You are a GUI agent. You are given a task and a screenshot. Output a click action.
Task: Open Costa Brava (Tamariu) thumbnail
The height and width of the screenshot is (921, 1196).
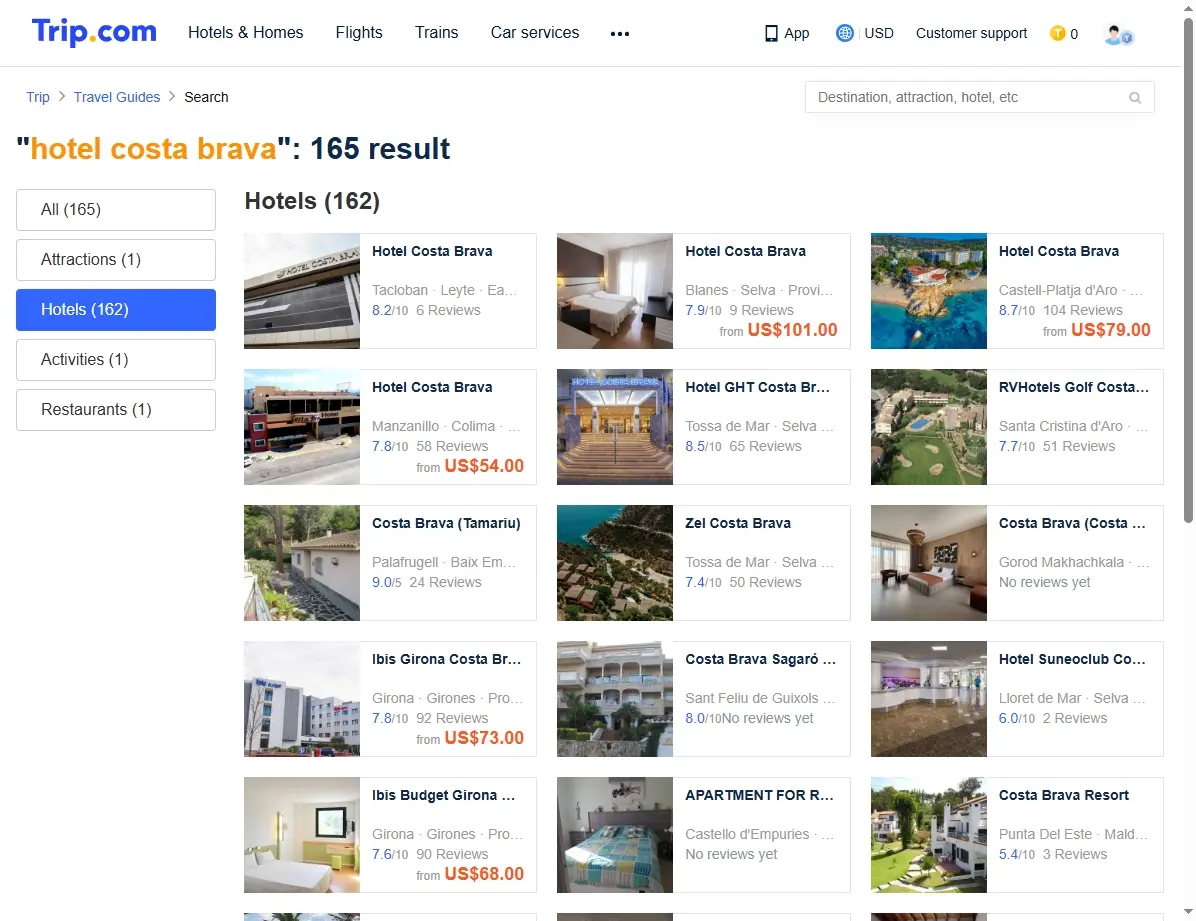(302, 562)
